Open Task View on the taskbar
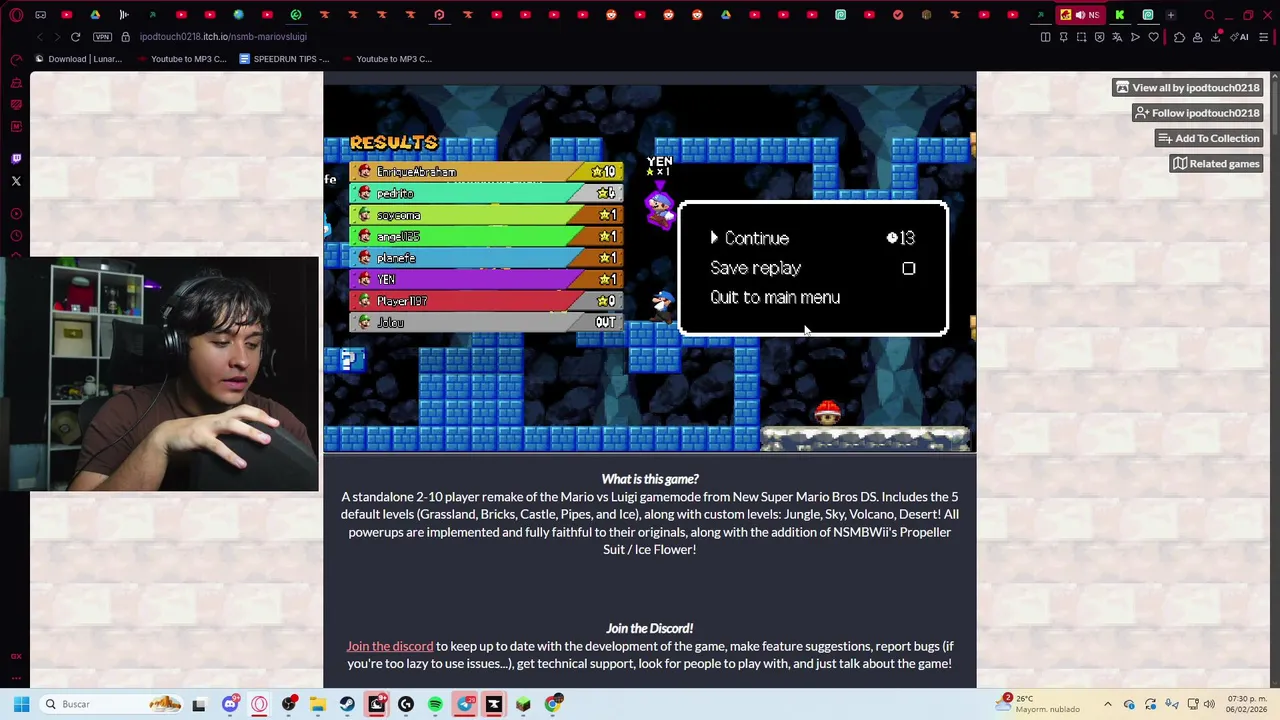Image resolution: width=1280 pixels, height=720 pixels. tap(199, 704)
